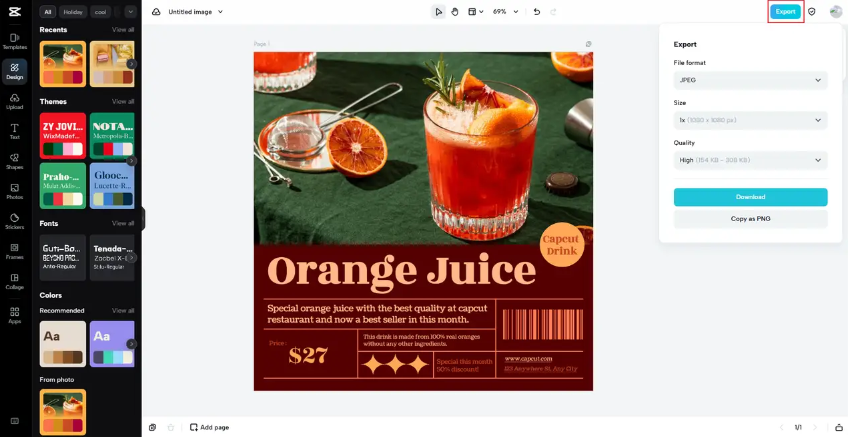Click the Add page button

209,427
